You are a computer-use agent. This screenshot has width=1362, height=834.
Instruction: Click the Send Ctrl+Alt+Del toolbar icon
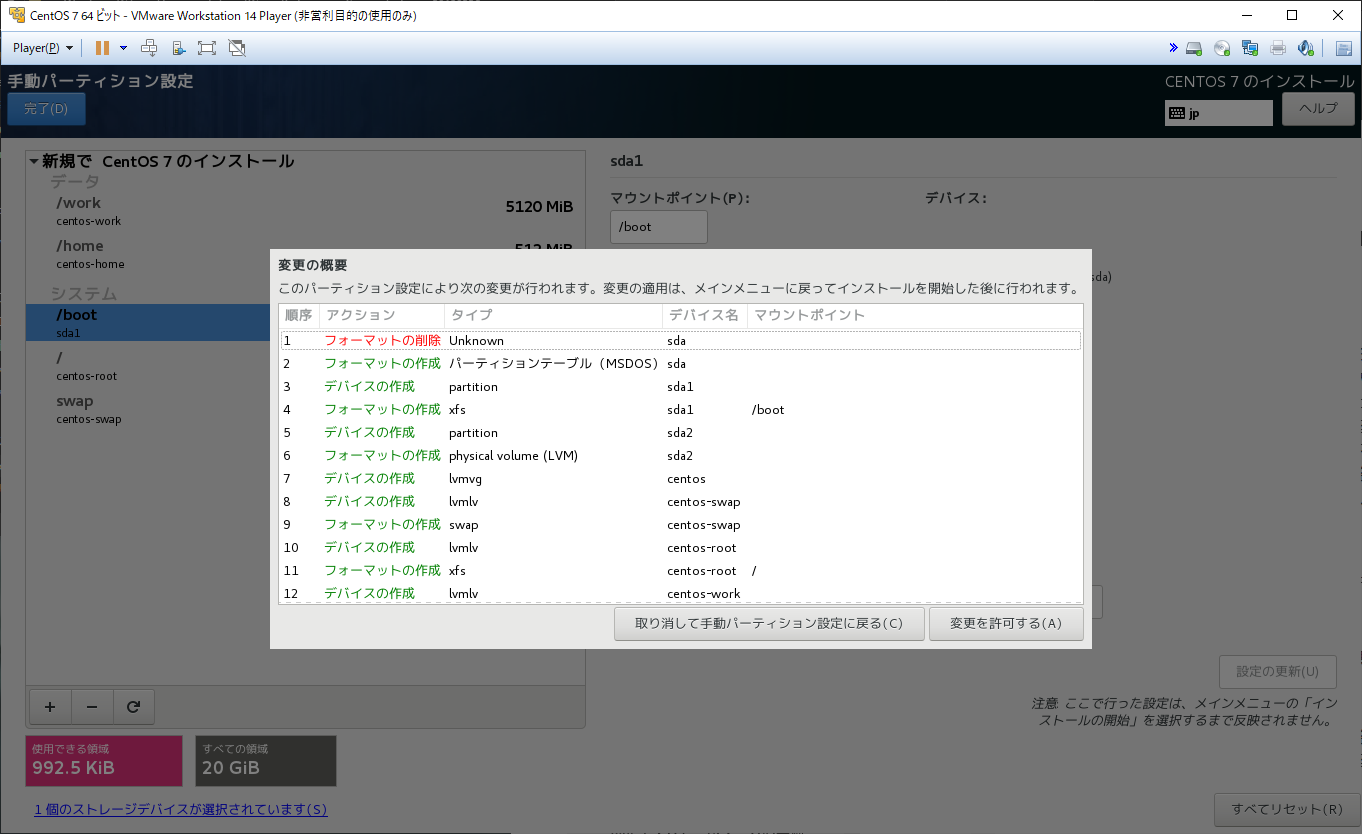(x=149, y=48)
